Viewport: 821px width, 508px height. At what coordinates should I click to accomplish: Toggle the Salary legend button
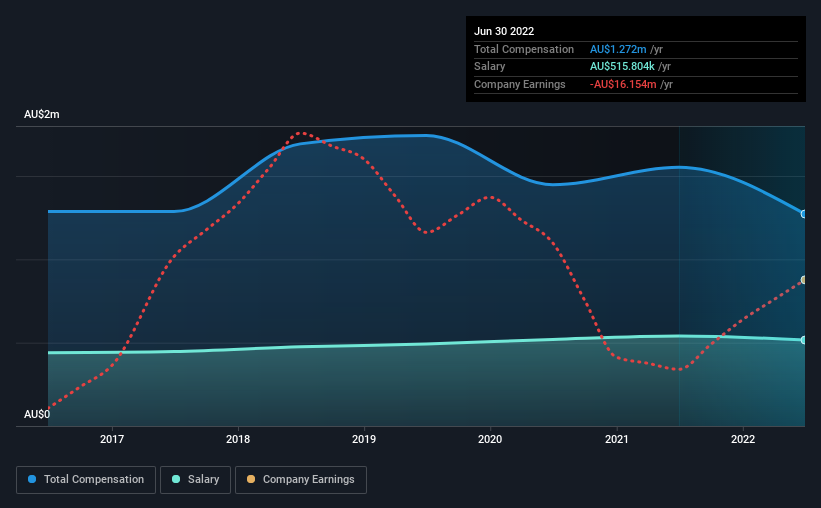(x=195, y=480)
